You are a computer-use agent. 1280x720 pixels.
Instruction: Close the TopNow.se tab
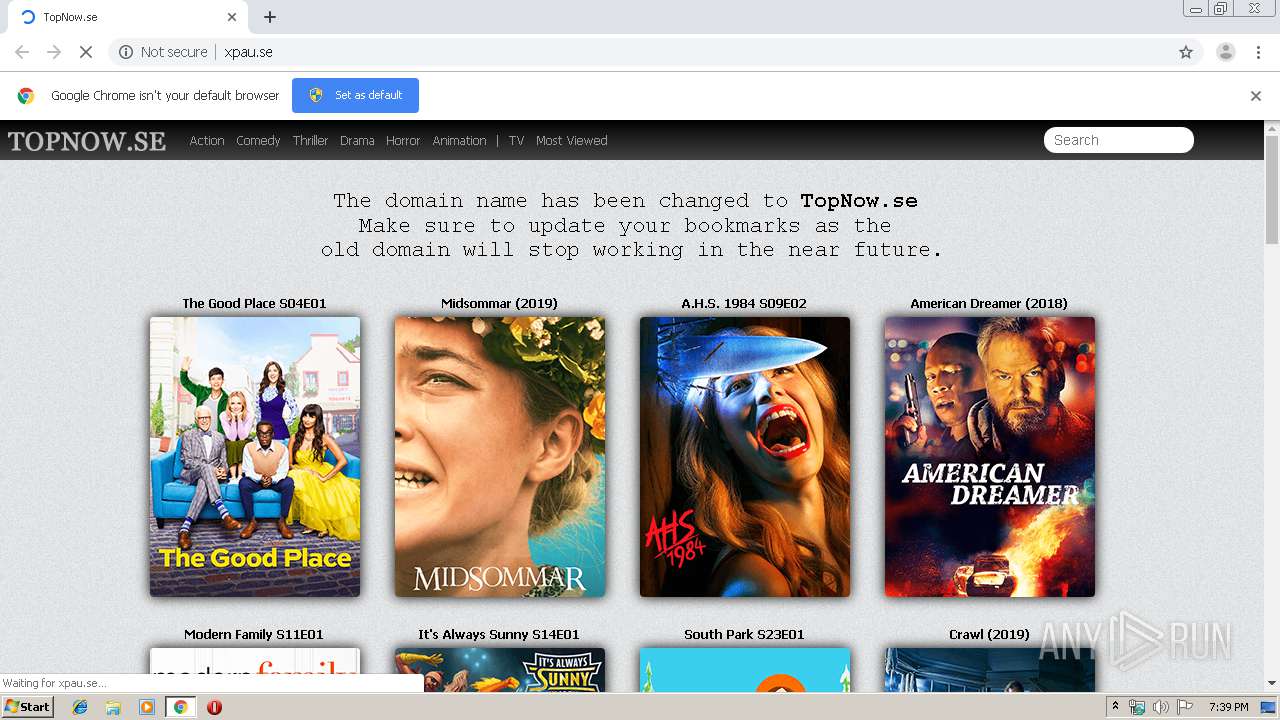(232, 17)
